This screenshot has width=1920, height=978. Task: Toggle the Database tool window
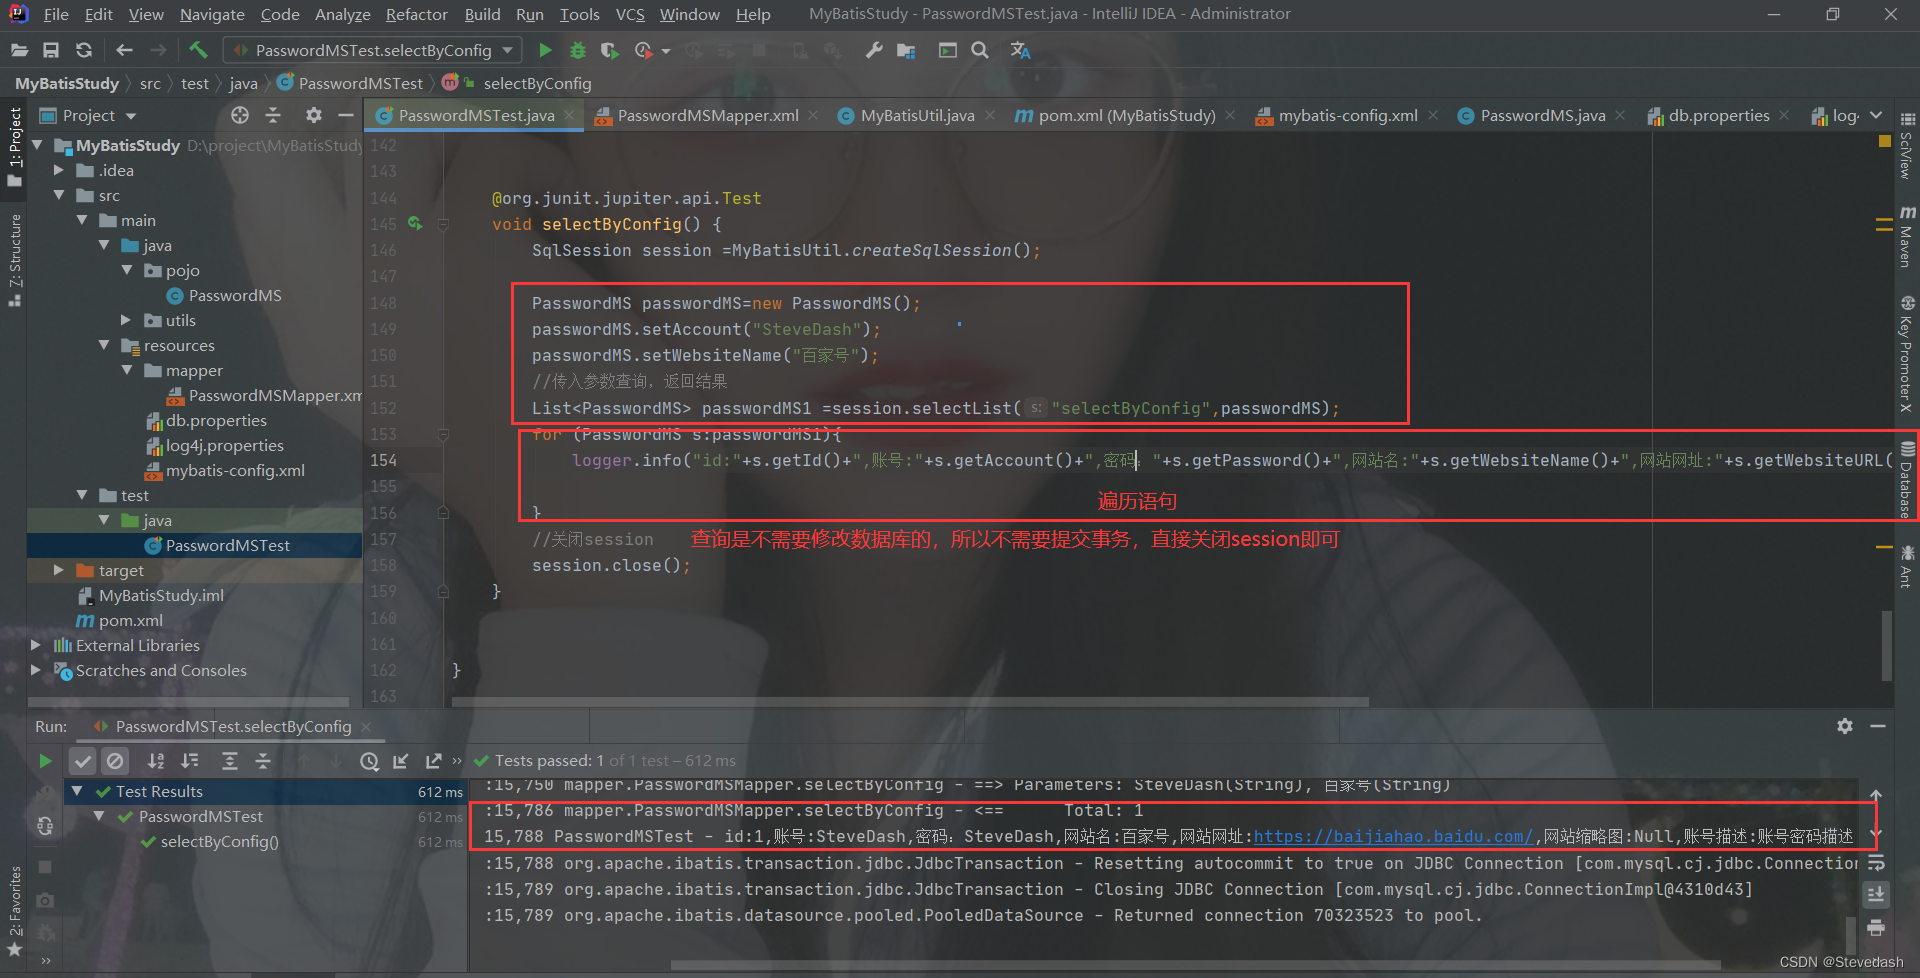1908,479
